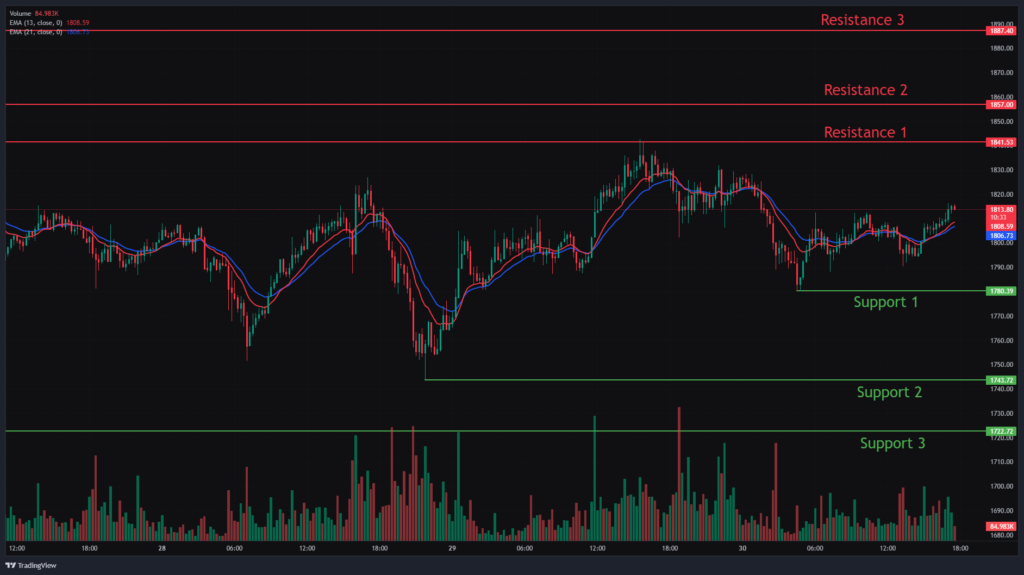1024x575 pixels.
Task: Select the EMA (13, close, 0) legend
Action: (49, 22)
